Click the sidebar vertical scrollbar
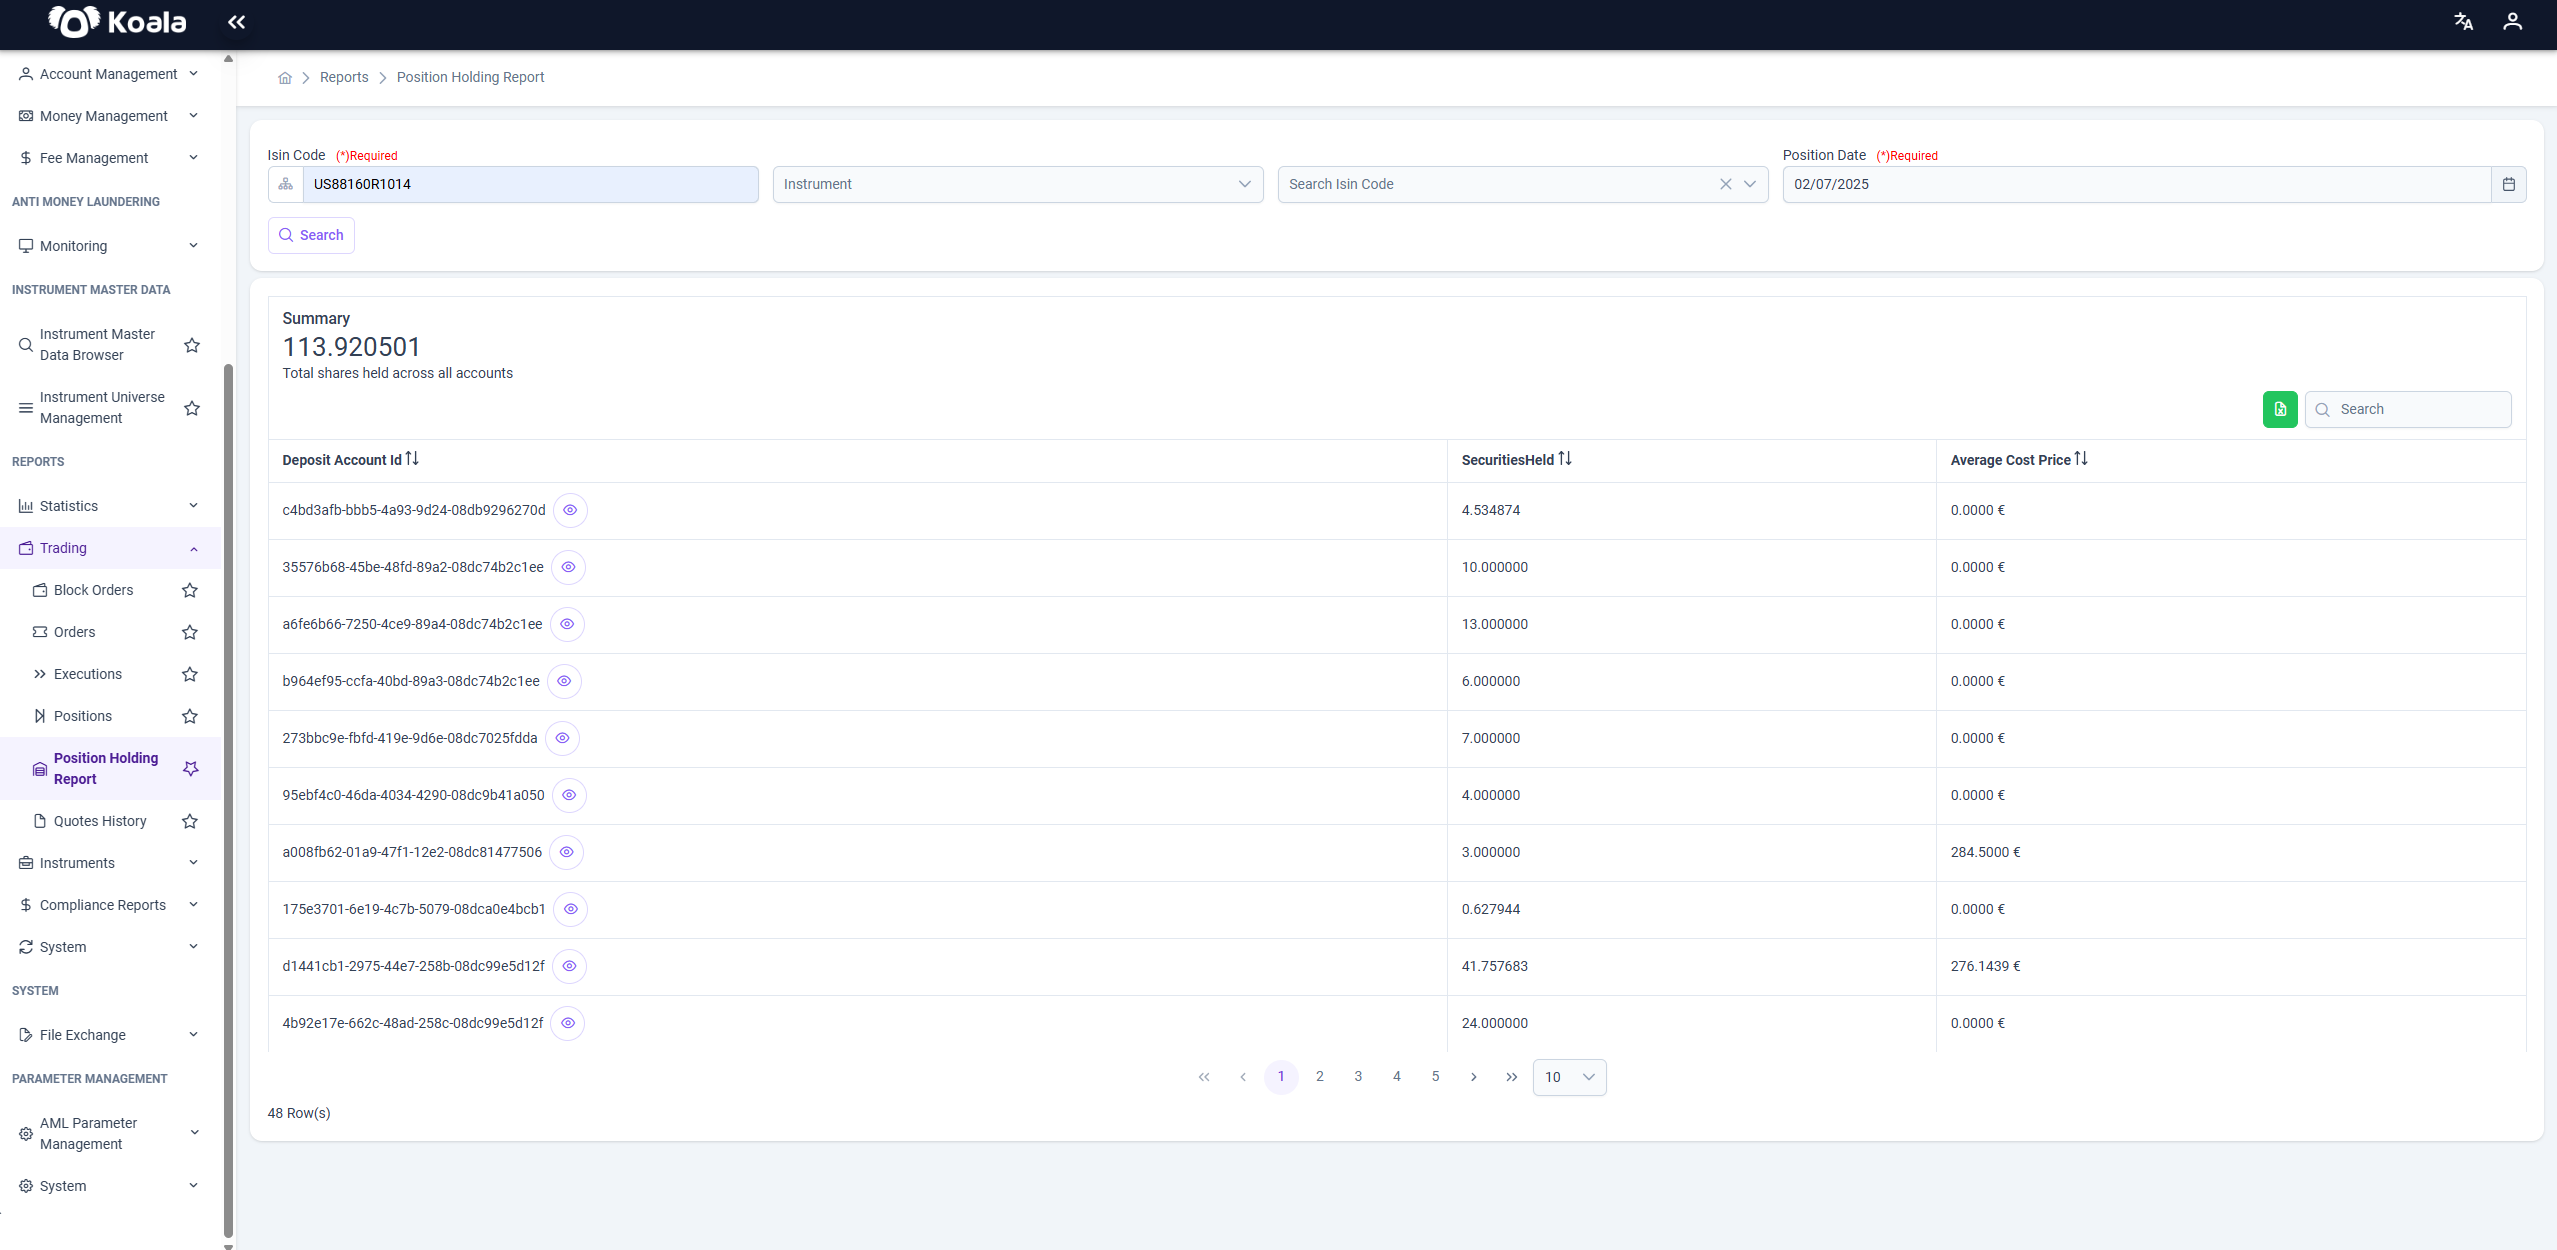 tap(228, 800)
